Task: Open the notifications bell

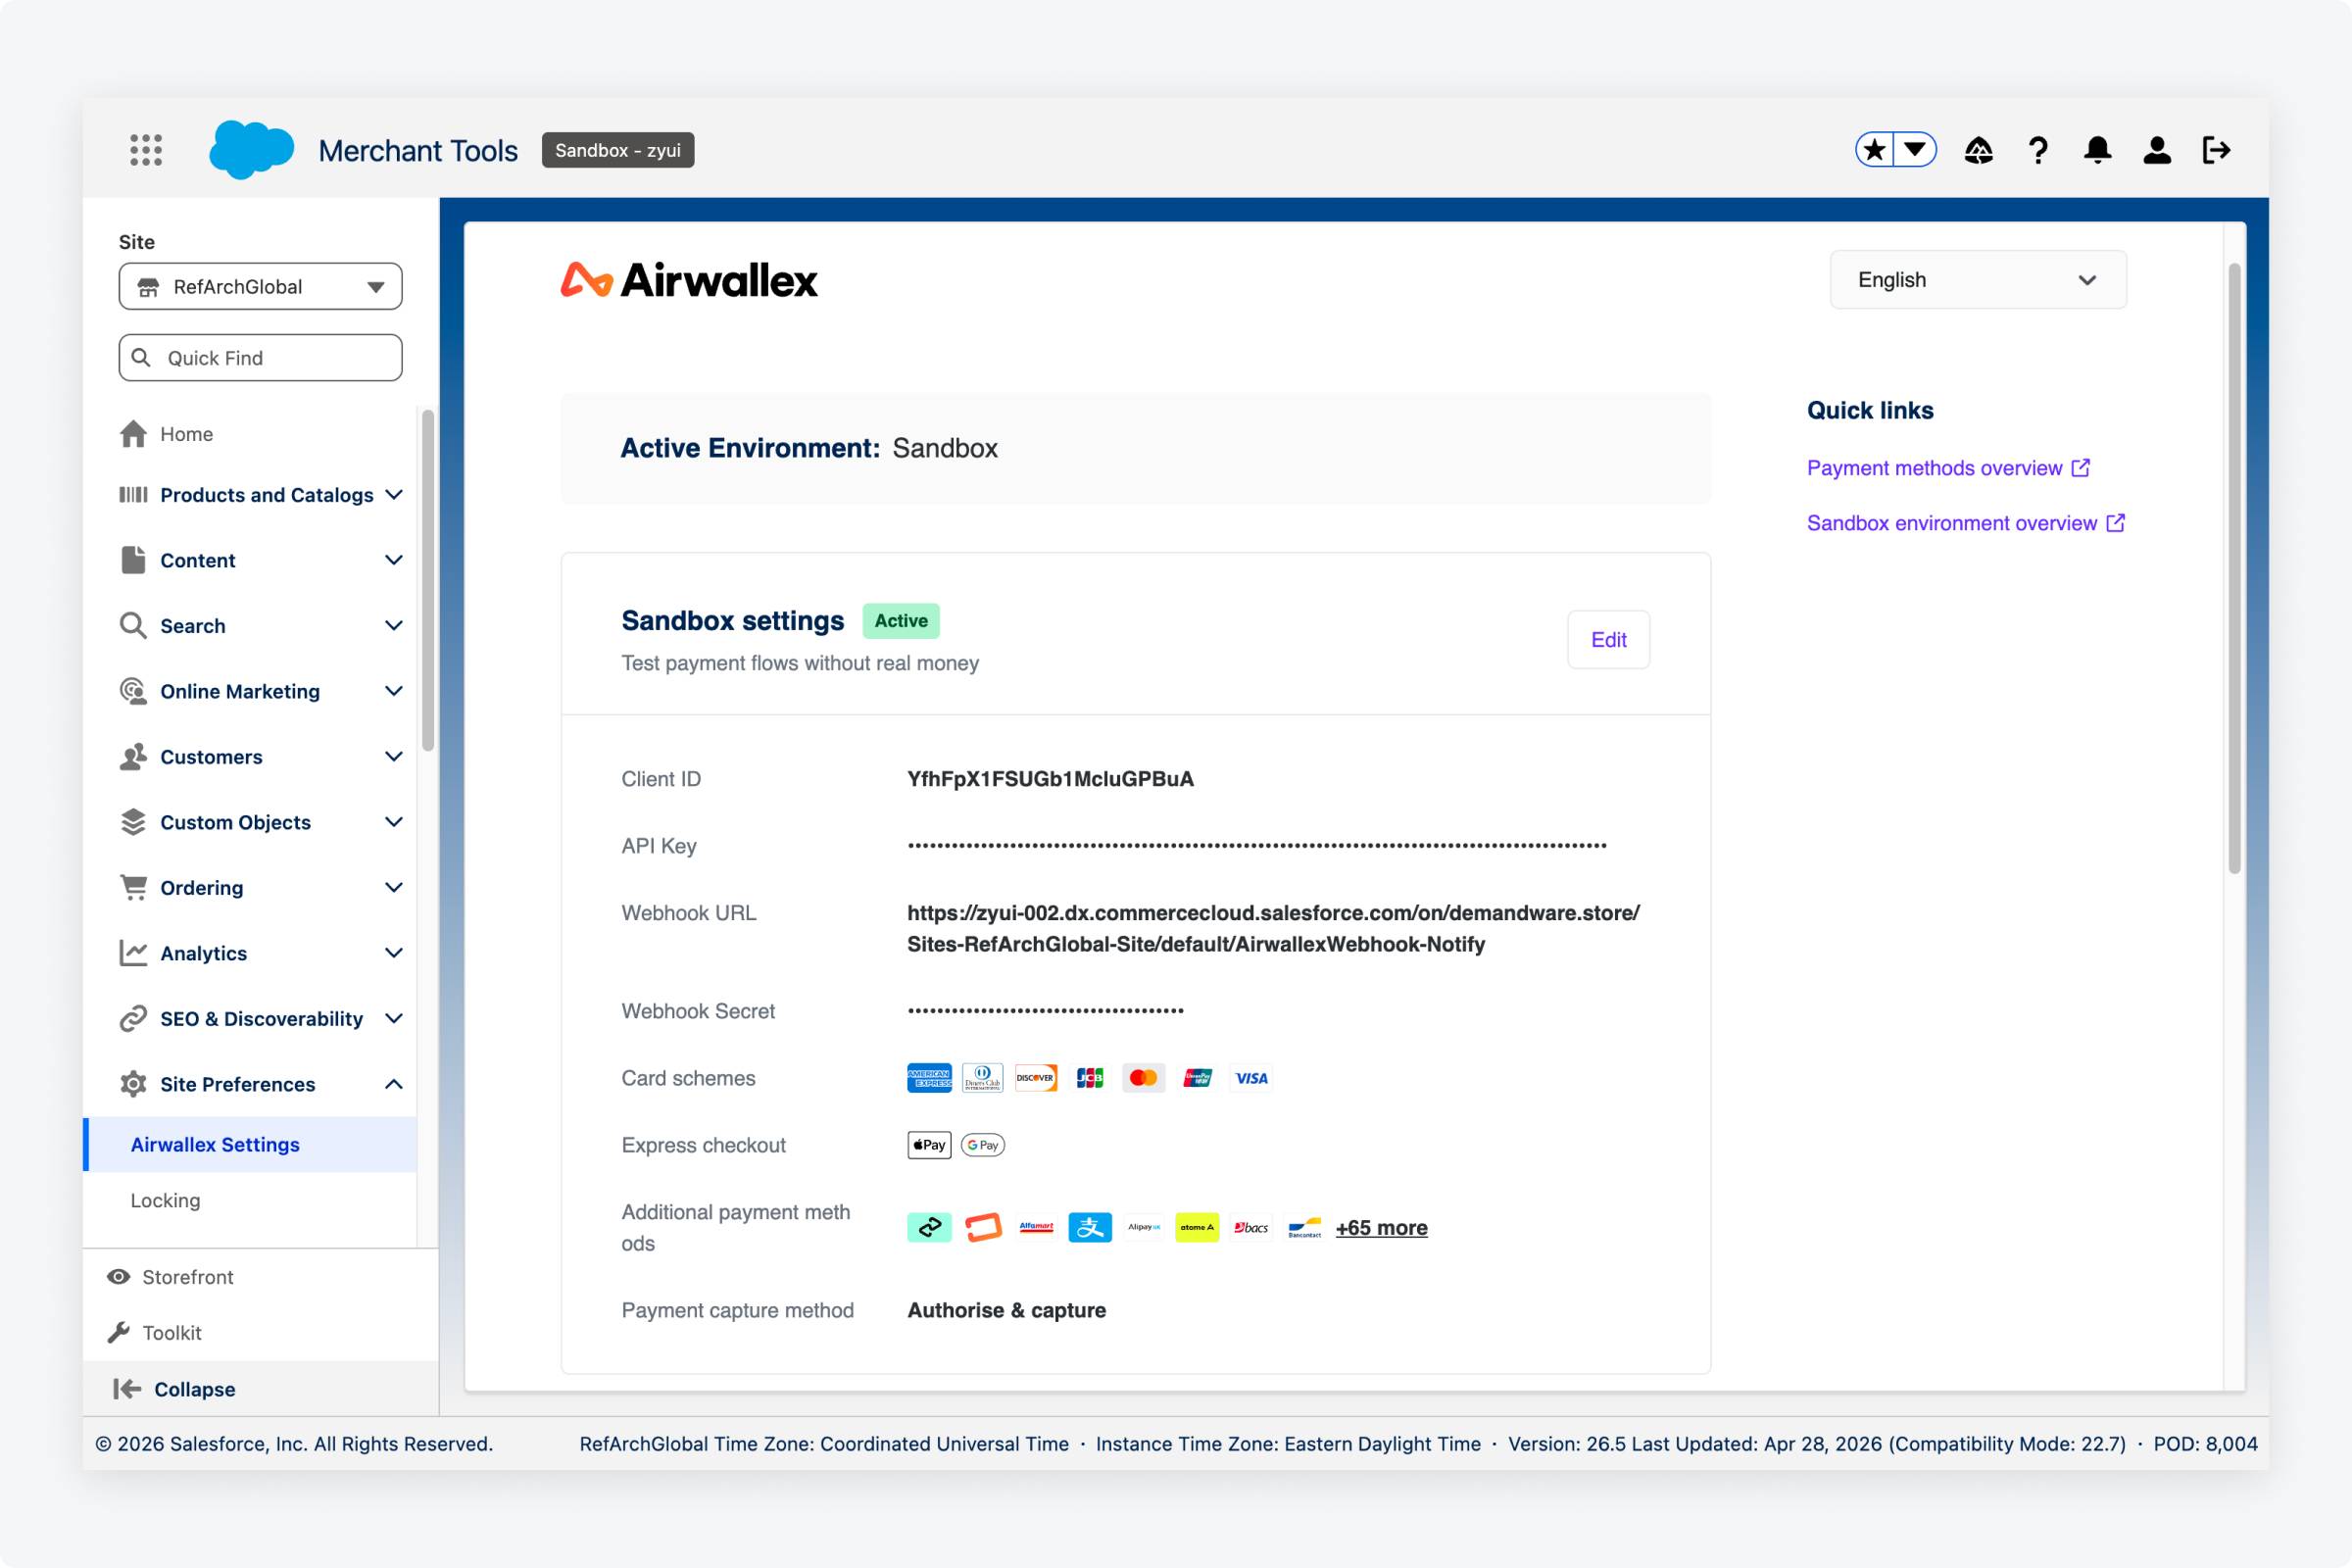Action: pyautogui.click(x=2097, y=150)
